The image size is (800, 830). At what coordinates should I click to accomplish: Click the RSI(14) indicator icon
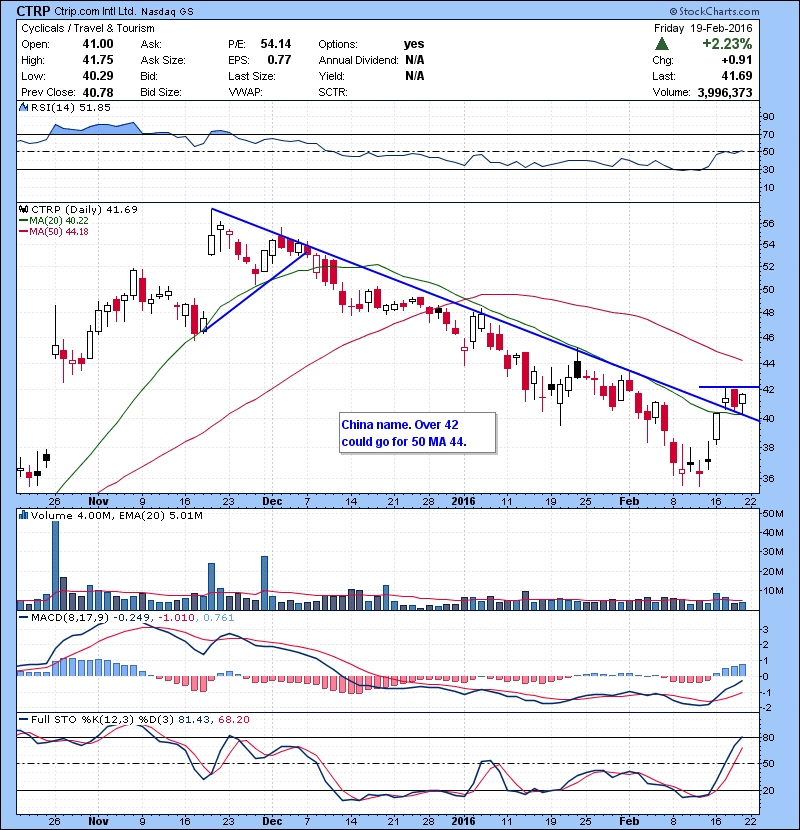[x=23, y=107]
